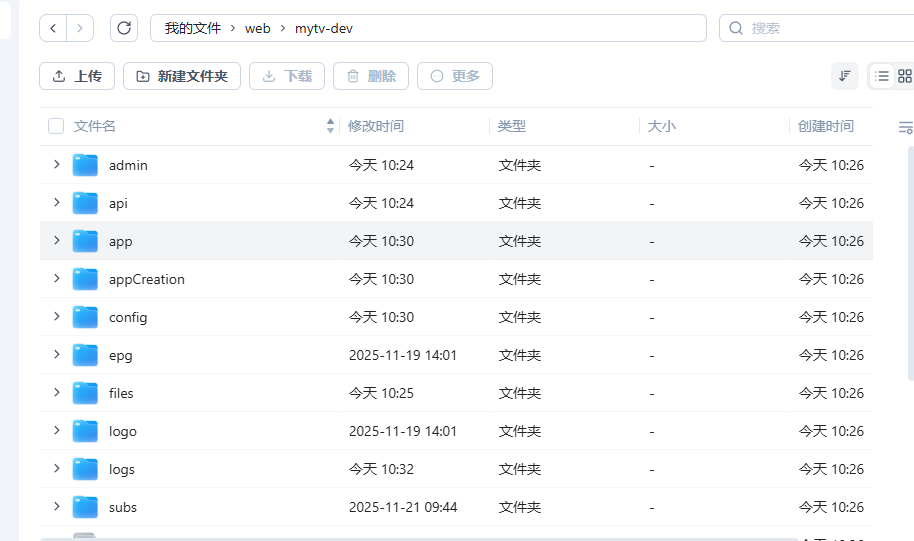Expand the admin folder row
The image size is (914, 541).
57,164
